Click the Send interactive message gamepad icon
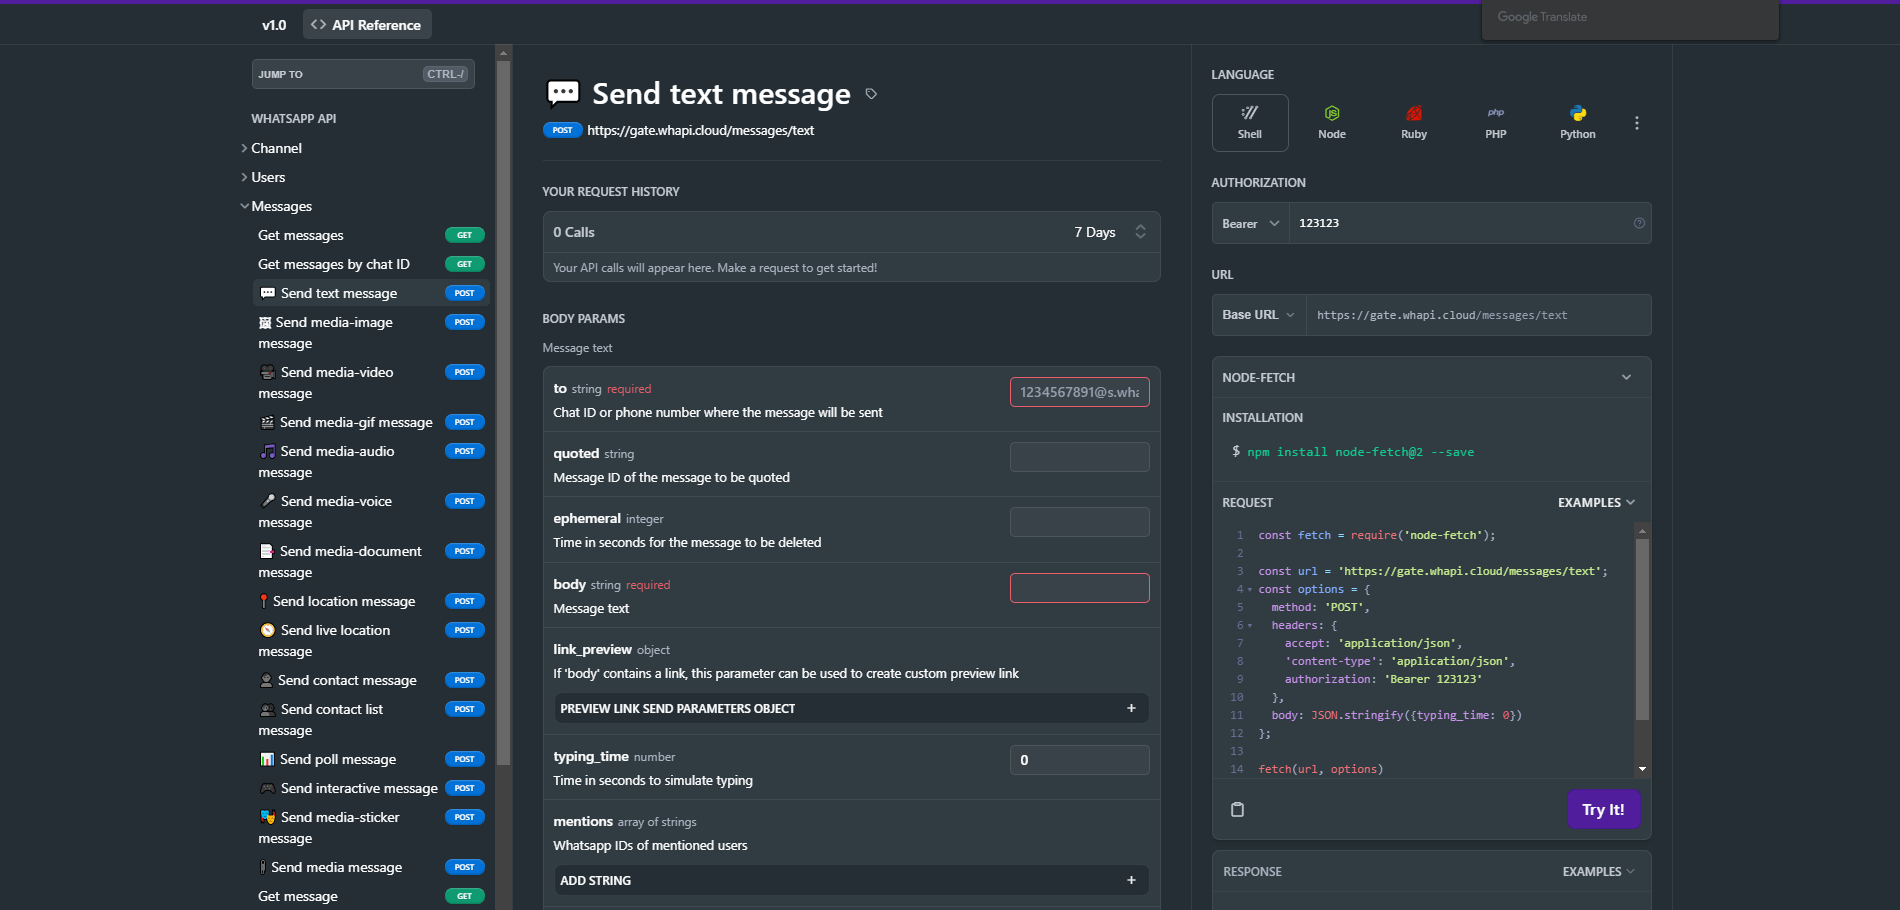The image size is (1900, 910). [x=267, y=788]
